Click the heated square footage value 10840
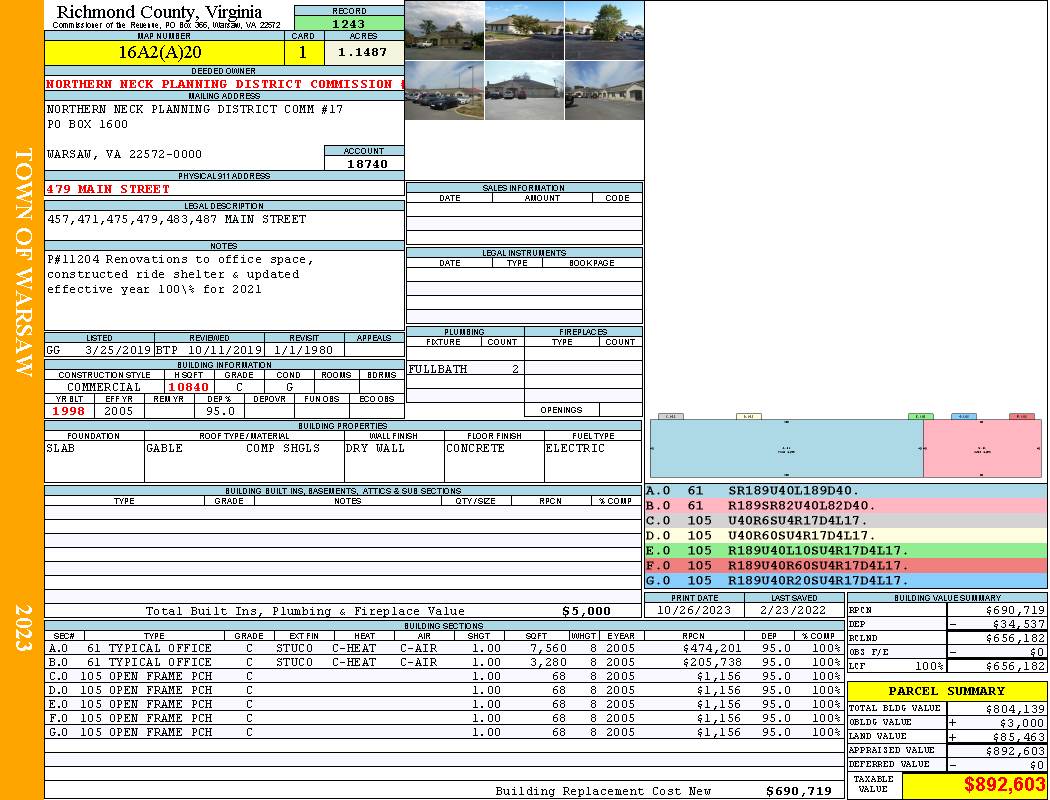Screen dimensions: 1050x800 coord(189,387)
